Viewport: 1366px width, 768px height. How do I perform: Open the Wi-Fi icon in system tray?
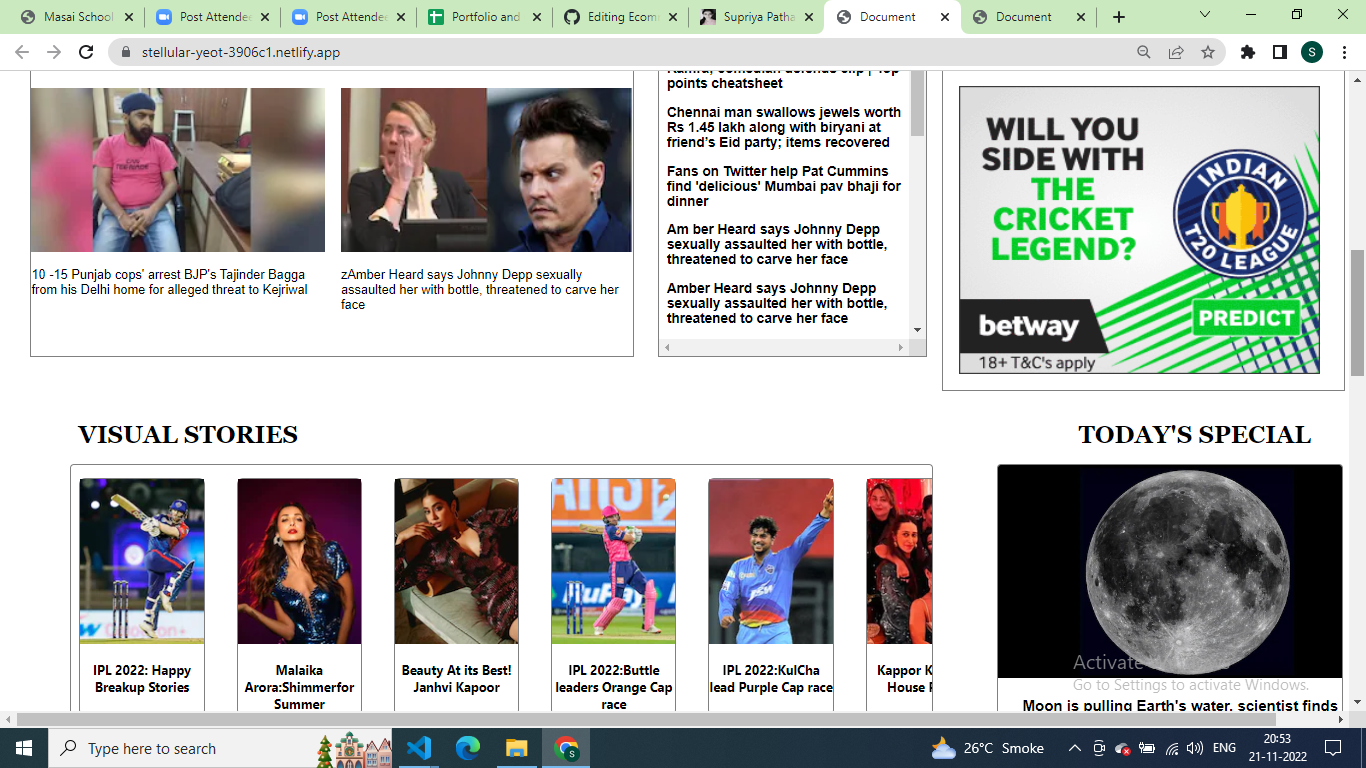[1171, 748]
